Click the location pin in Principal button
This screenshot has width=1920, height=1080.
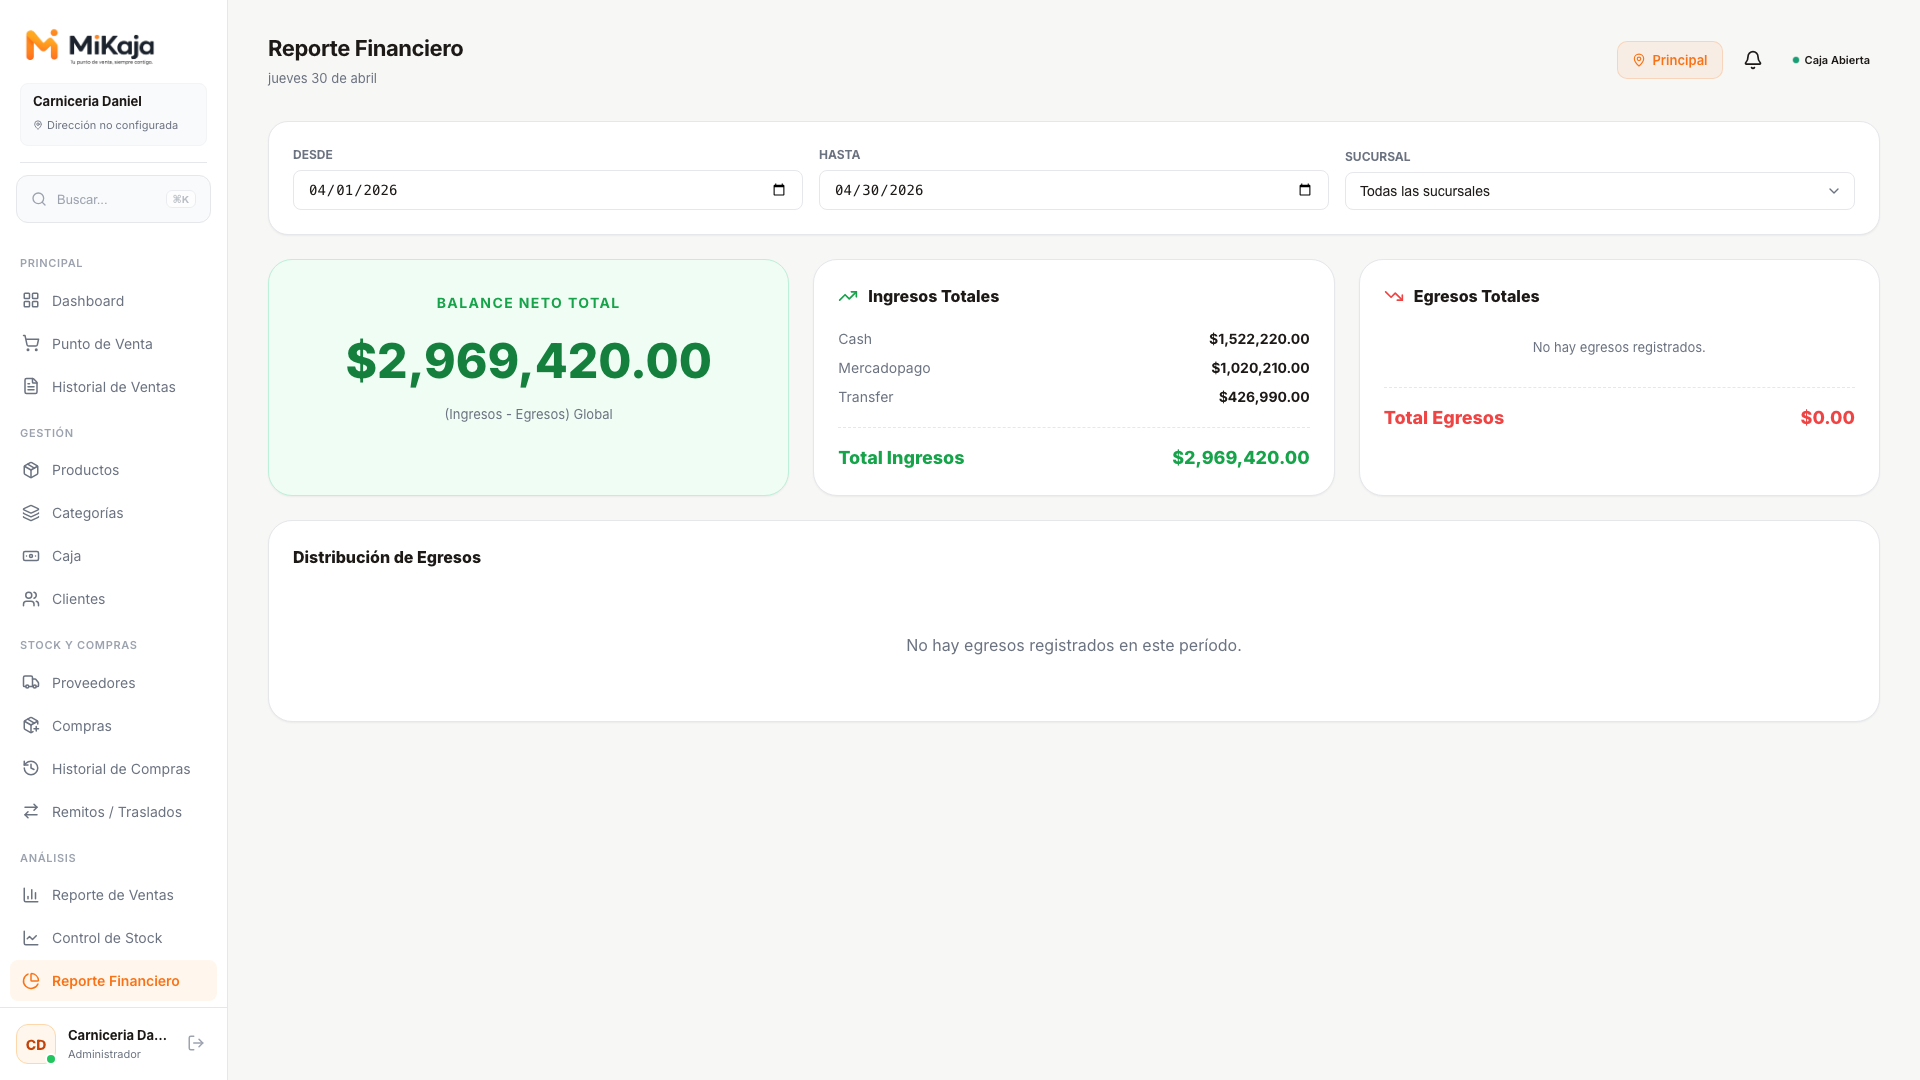tap(1639, 60)
